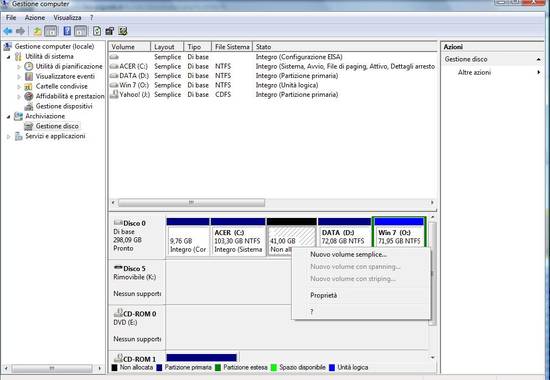Sort by the Stato column header

(x=344, y=47)
